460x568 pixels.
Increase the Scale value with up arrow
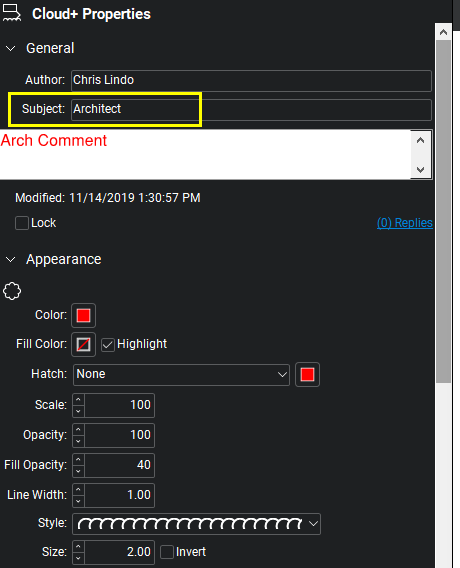click(78, 399)
